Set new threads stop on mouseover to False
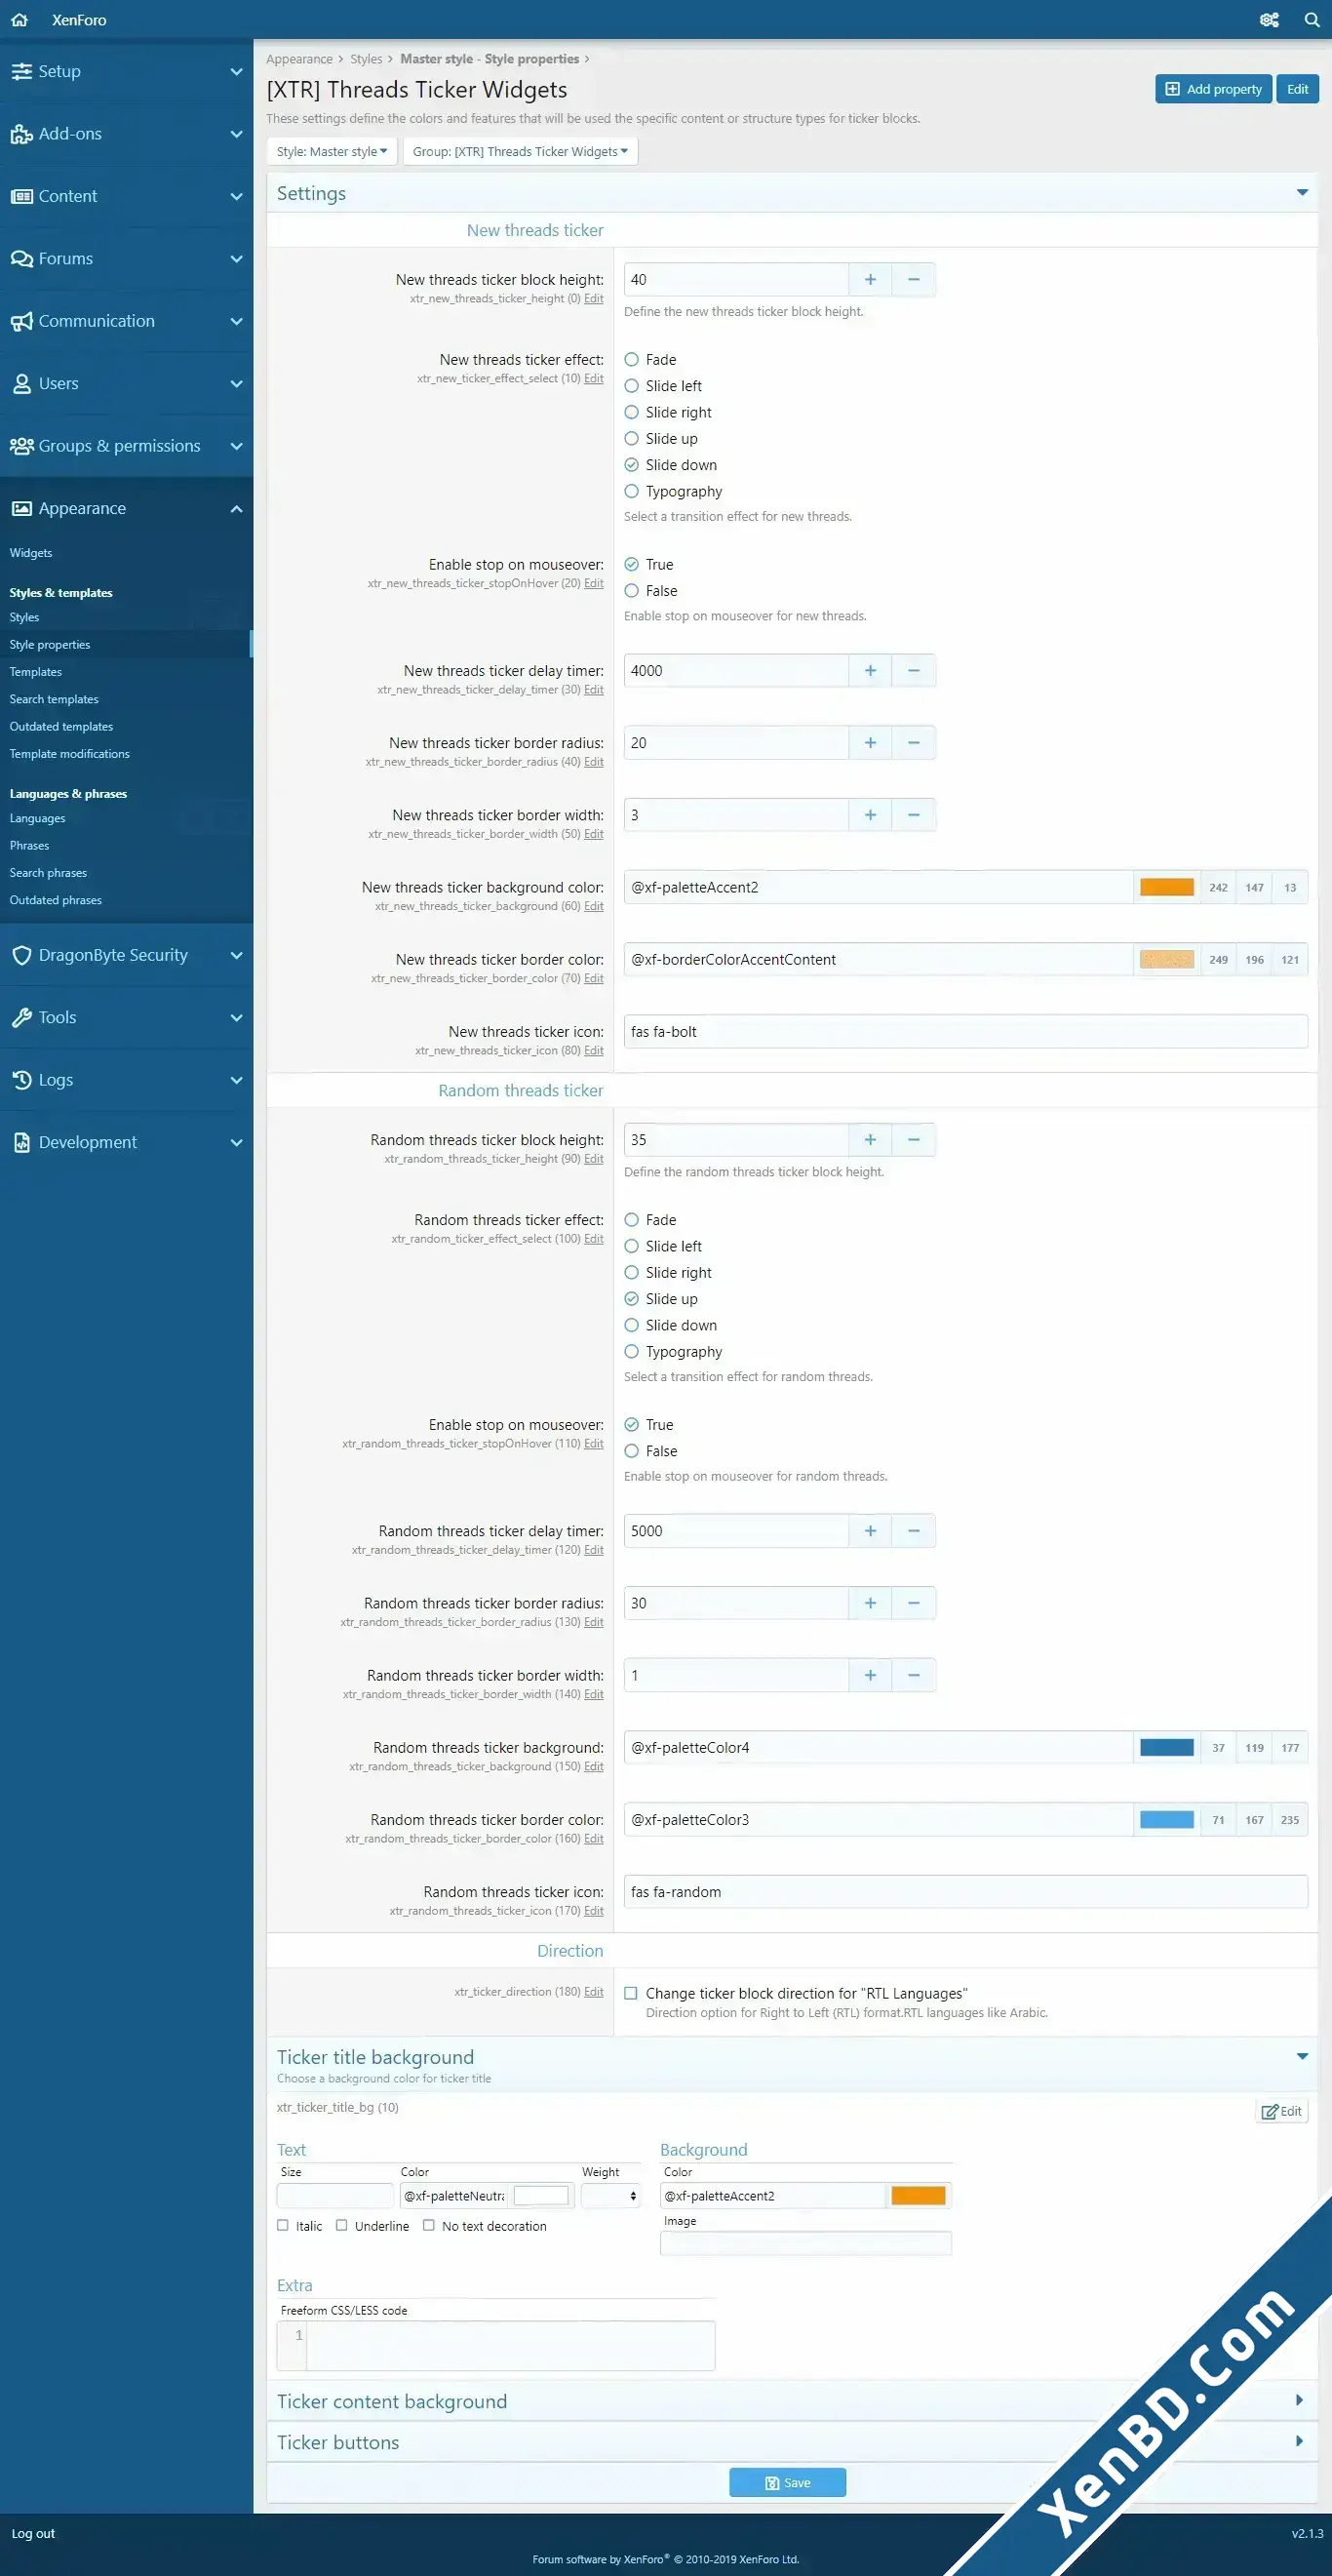 [632, 591]
